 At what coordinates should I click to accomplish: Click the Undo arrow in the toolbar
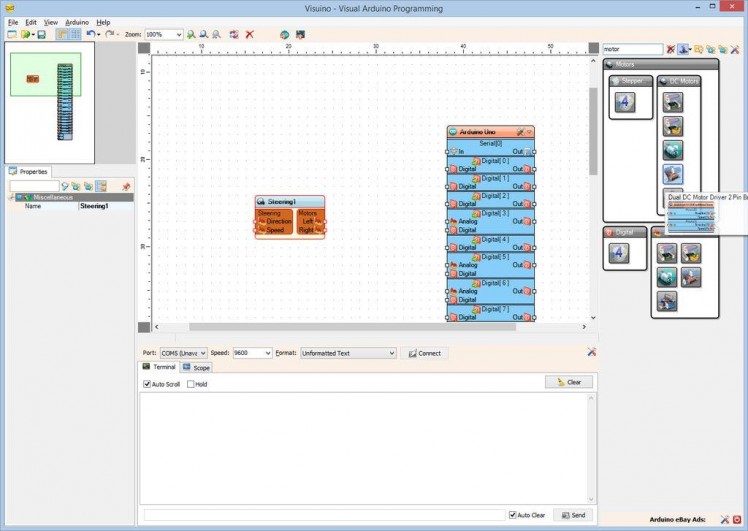click(91, 34)
